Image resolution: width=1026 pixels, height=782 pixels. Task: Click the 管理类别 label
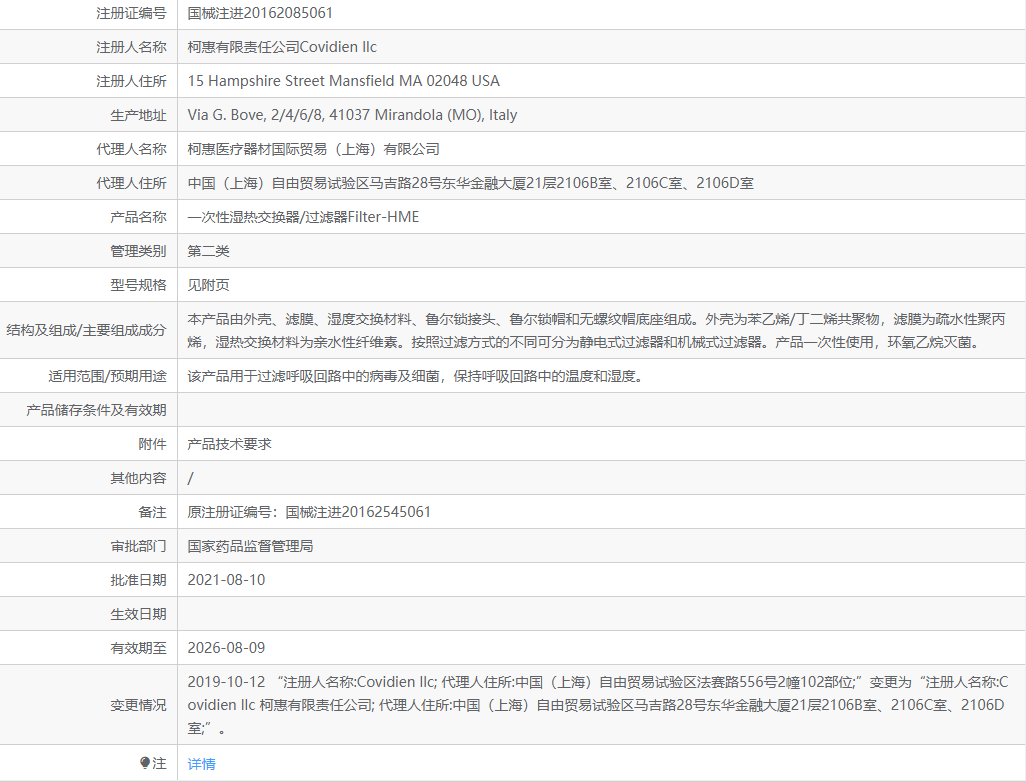138,251
